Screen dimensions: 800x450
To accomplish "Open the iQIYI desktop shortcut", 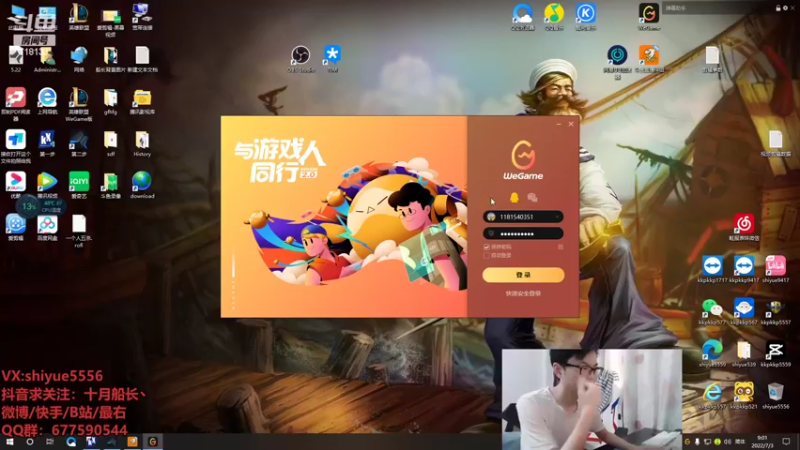I will 79,185.
